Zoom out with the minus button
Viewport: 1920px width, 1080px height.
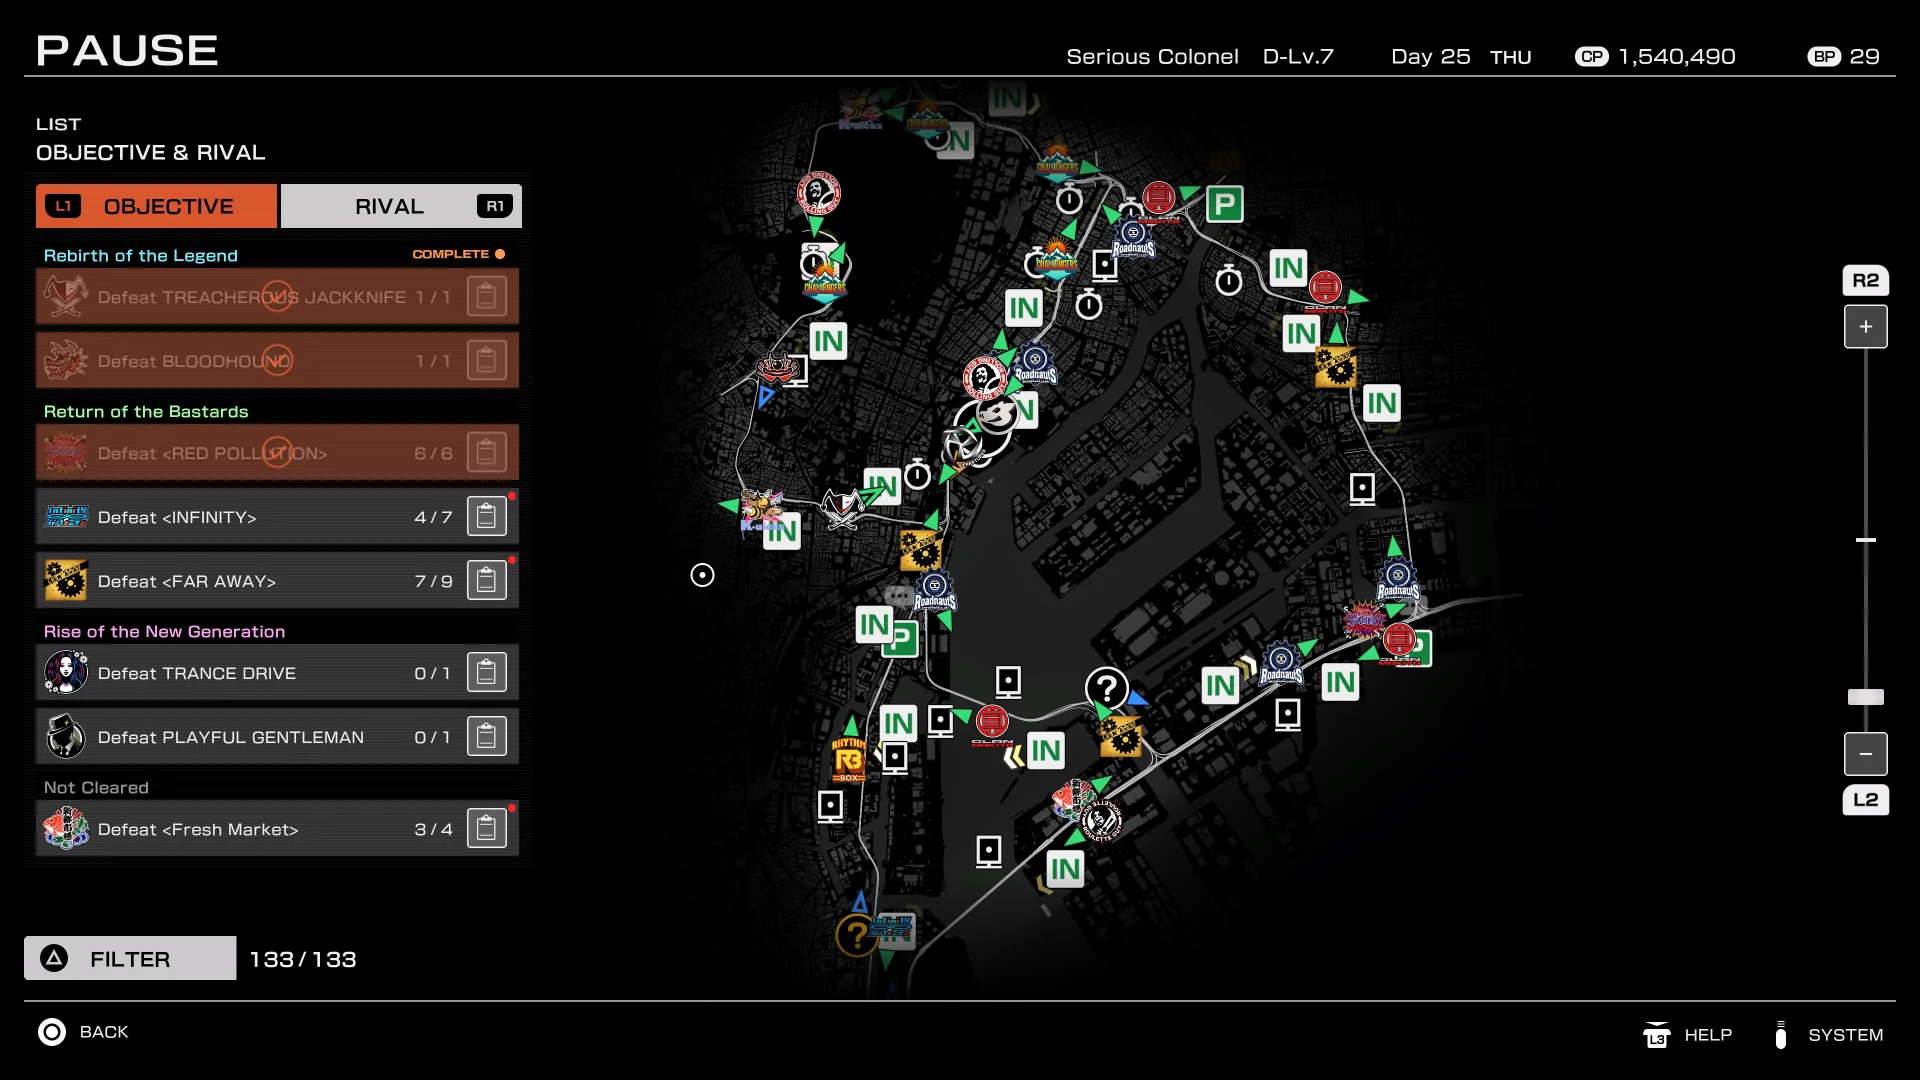click(x=1865, y=754)
